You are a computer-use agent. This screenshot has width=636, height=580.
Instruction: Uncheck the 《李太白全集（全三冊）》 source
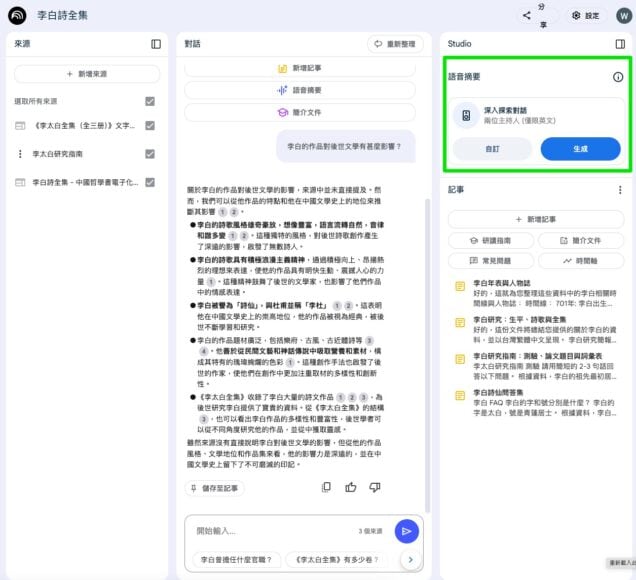tap(150, 126)
